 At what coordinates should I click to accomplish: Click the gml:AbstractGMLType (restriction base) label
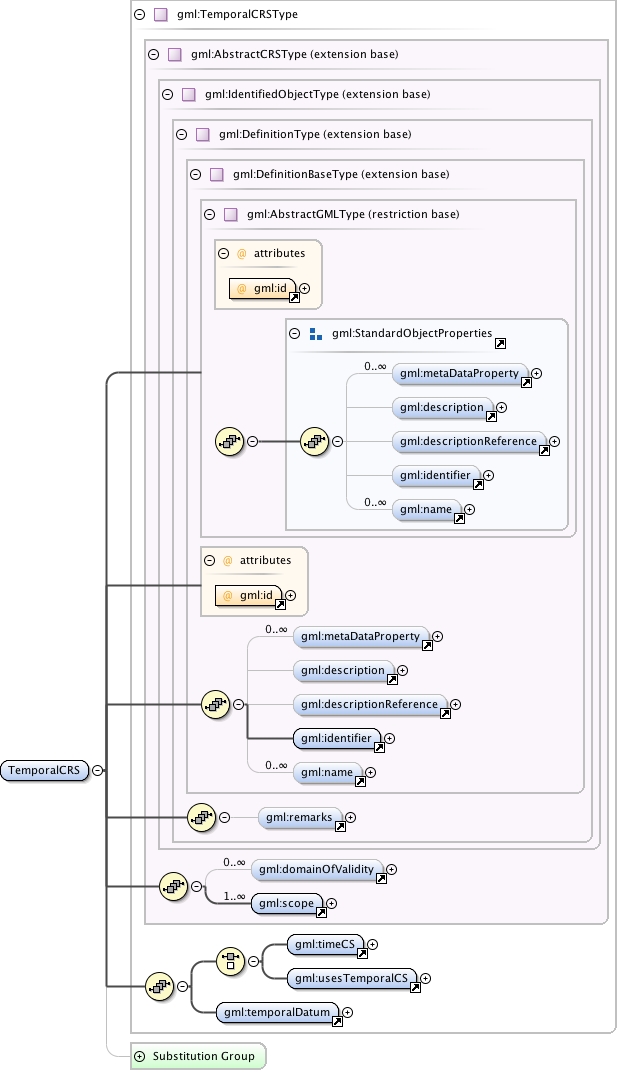coord(353,214)
